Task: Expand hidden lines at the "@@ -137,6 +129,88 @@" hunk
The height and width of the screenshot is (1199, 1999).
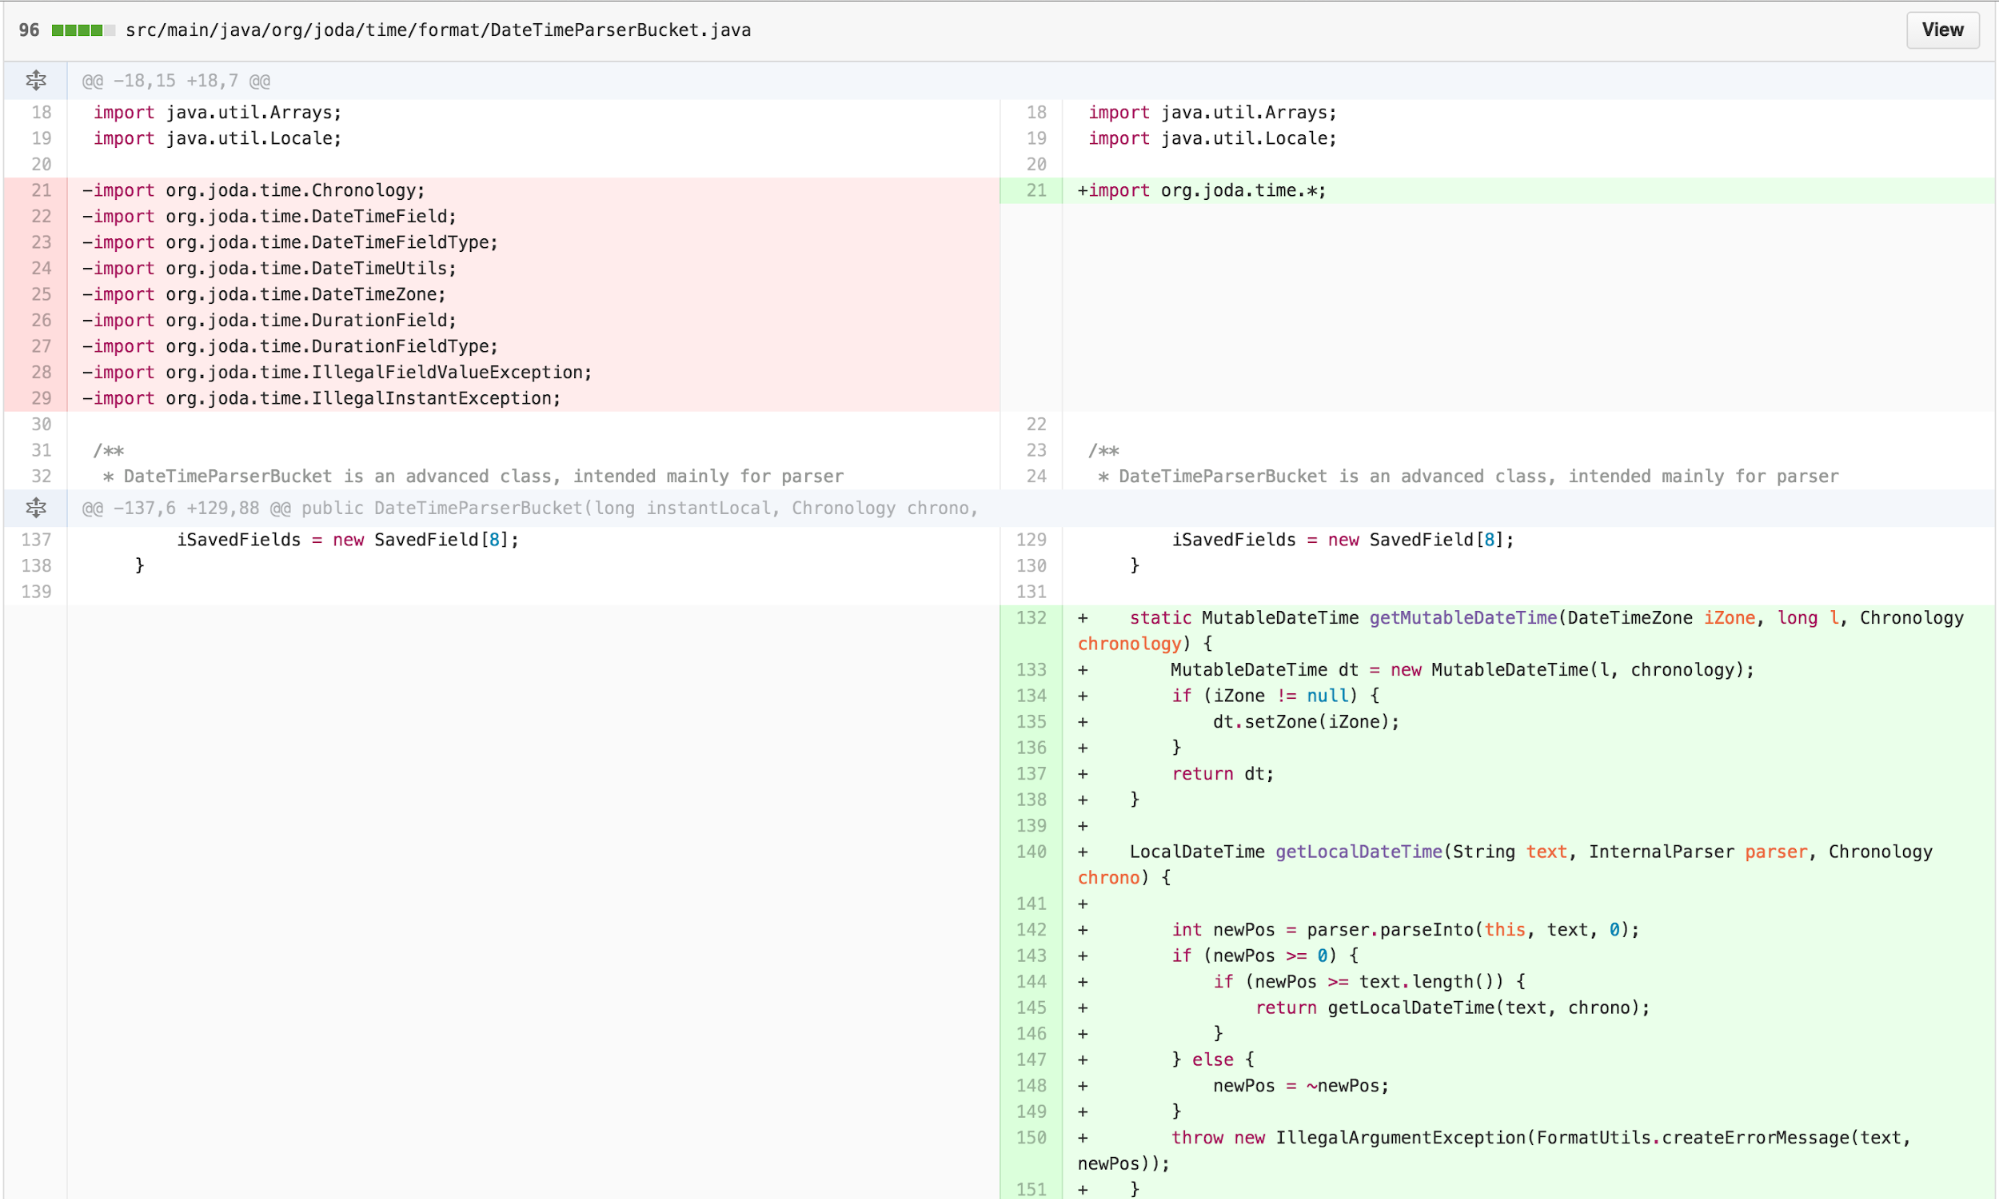Action: tap(36, 508)
